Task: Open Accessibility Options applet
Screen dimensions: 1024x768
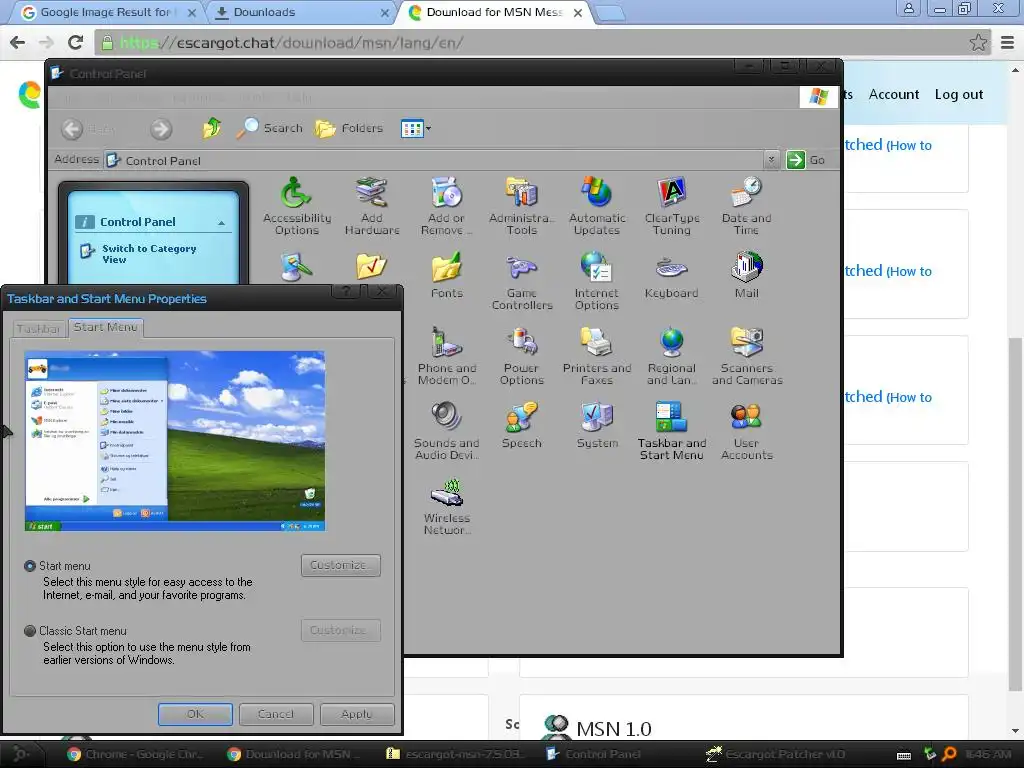Action: (x=296, y=206)
